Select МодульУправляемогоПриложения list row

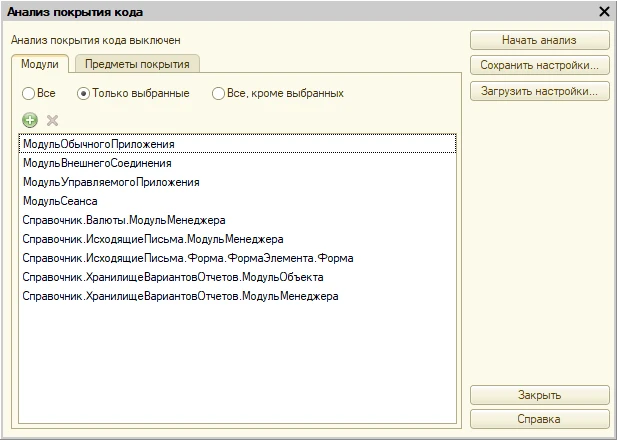pyautogui.click(x=237, y=182)
